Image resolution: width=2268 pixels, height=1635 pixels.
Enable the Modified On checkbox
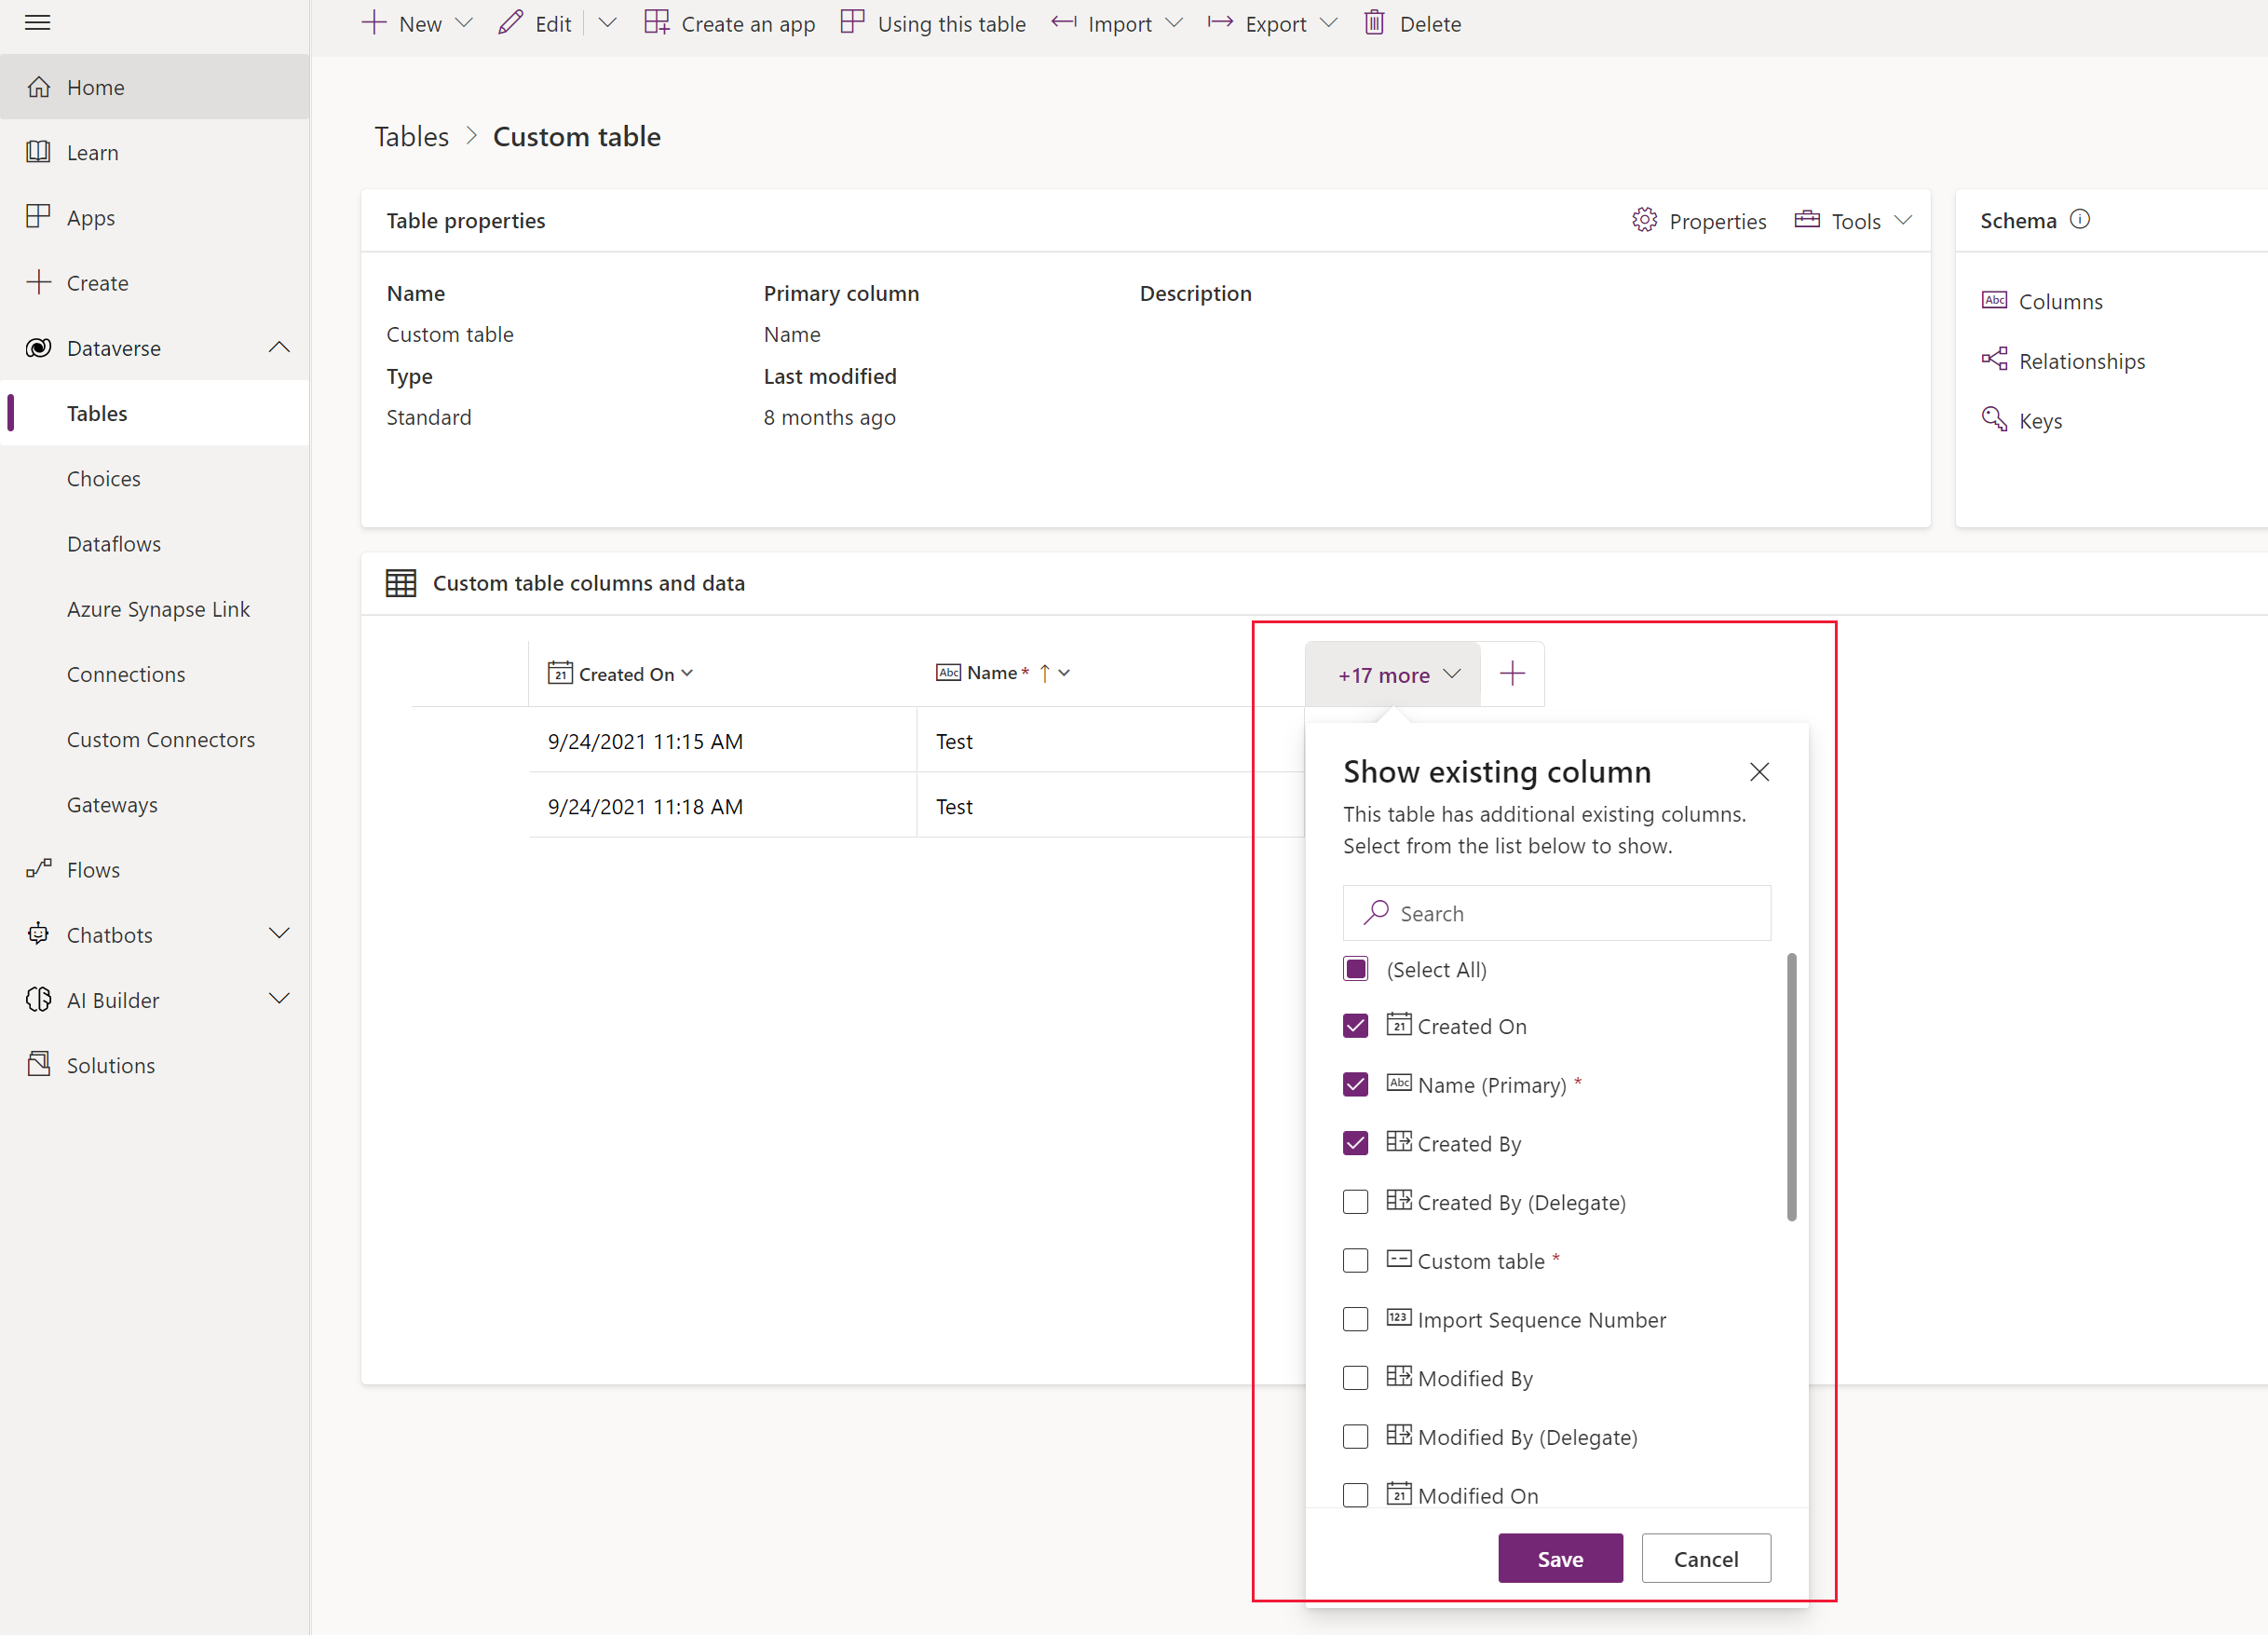[1356, 1494]
